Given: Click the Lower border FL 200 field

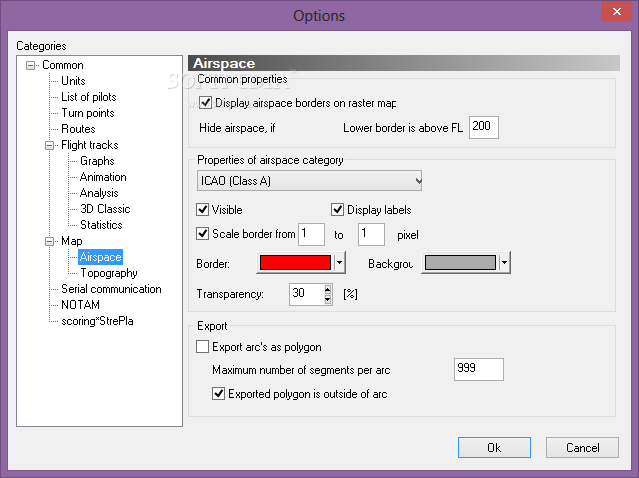Looking at the screenshot, I should point(484,127).
